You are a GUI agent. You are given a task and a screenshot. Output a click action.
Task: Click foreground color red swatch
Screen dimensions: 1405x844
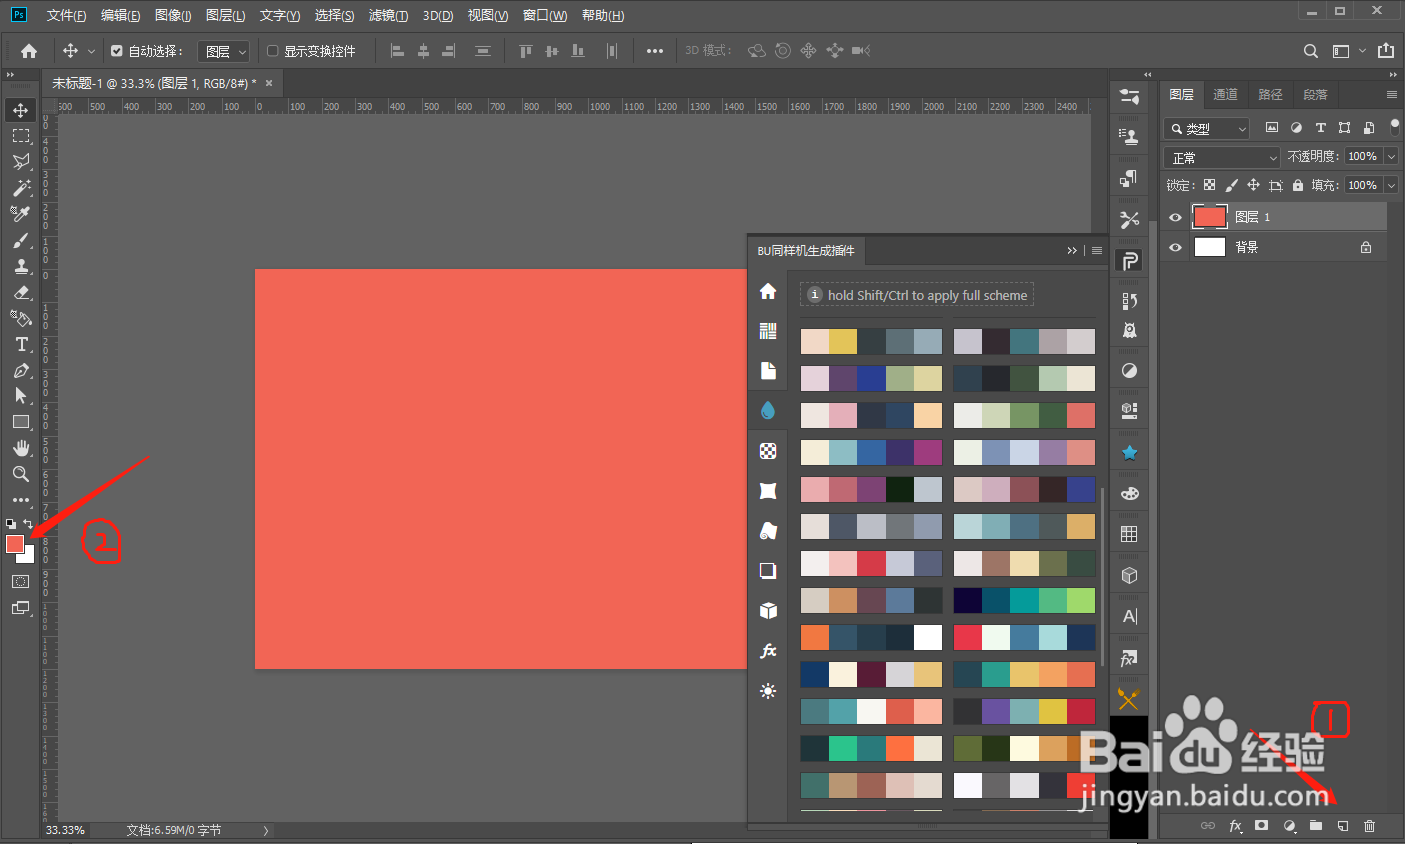[15, 543]
